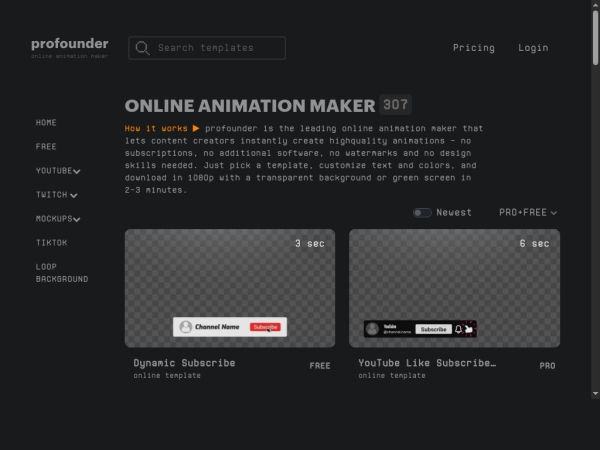
Task: Expand the YouTube sidebar chevron
Action: tap(77, 171)
